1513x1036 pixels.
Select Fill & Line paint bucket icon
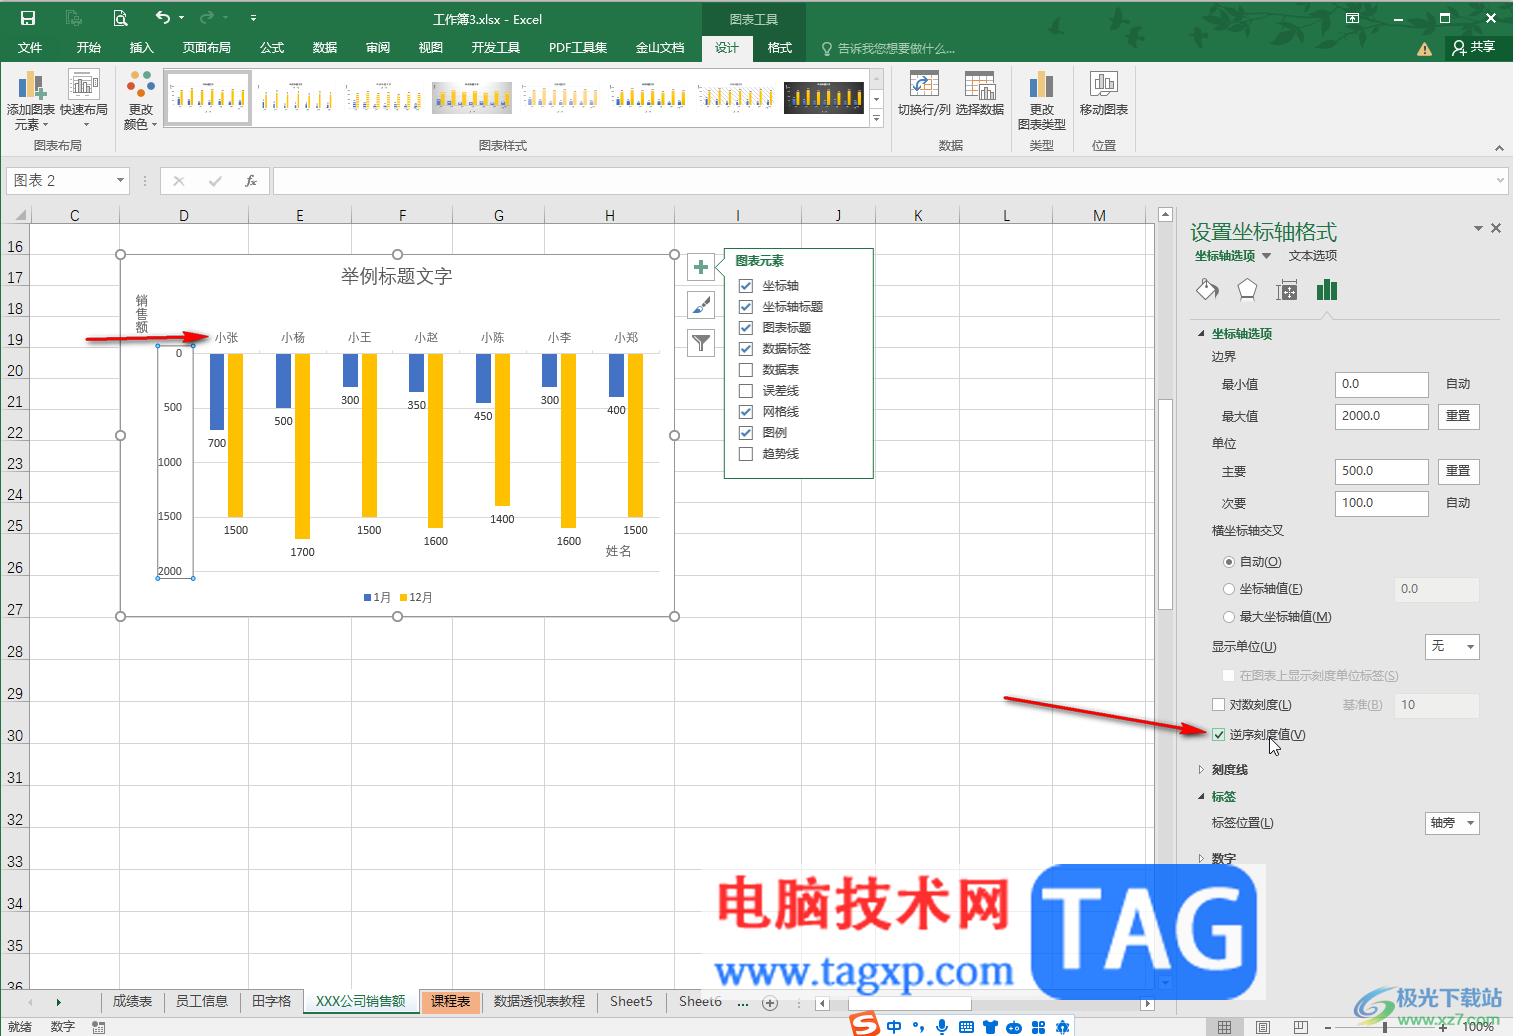click(1207, 290)
